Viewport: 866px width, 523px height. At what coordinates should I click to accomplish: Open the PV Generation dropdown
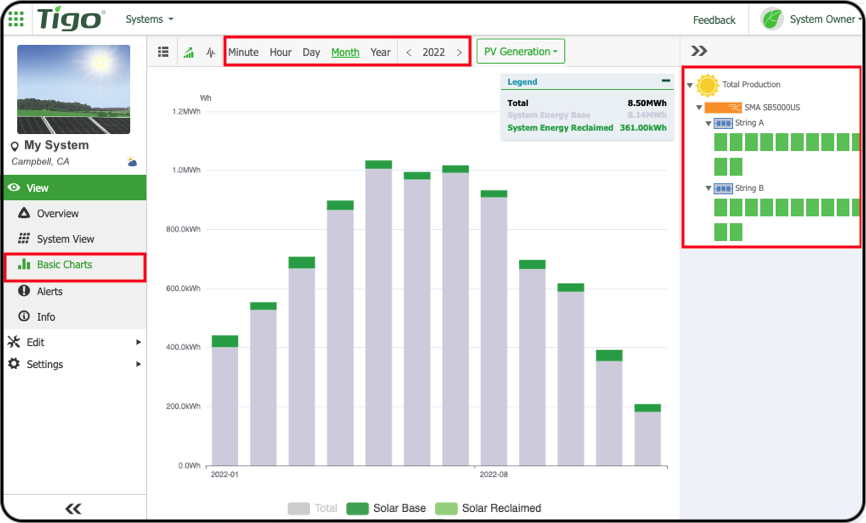(x=520, y=51)
